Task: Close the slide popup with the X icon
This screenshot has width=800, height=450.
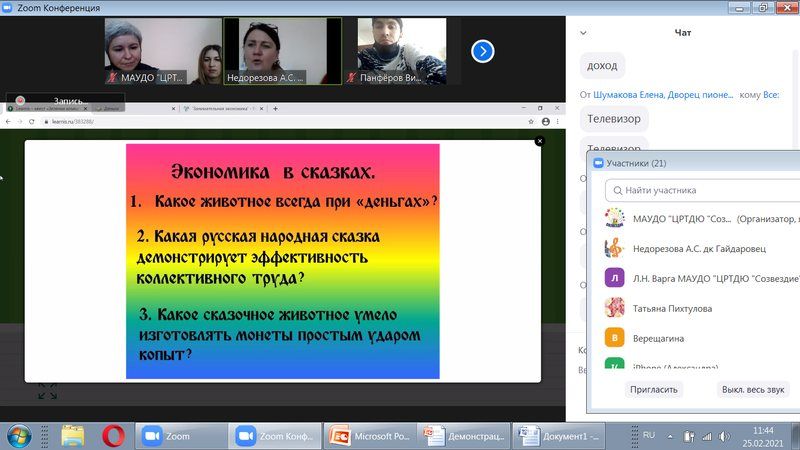Action: coord(539,141)
